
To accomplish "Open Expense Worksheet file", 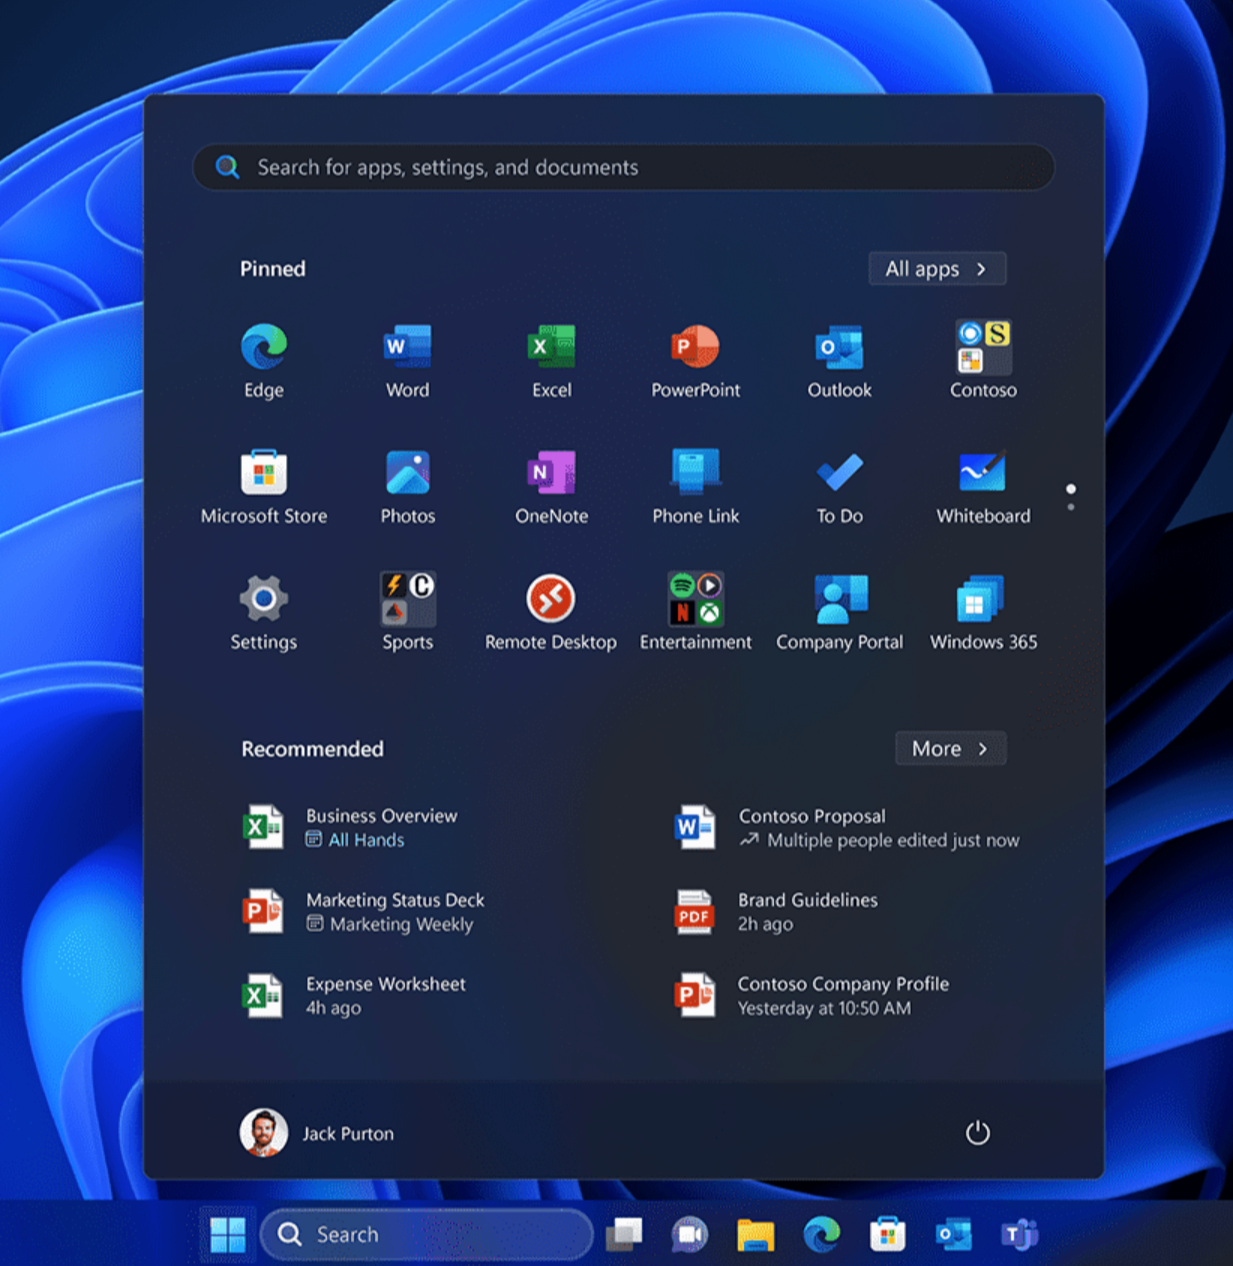I will click(354, 996).
